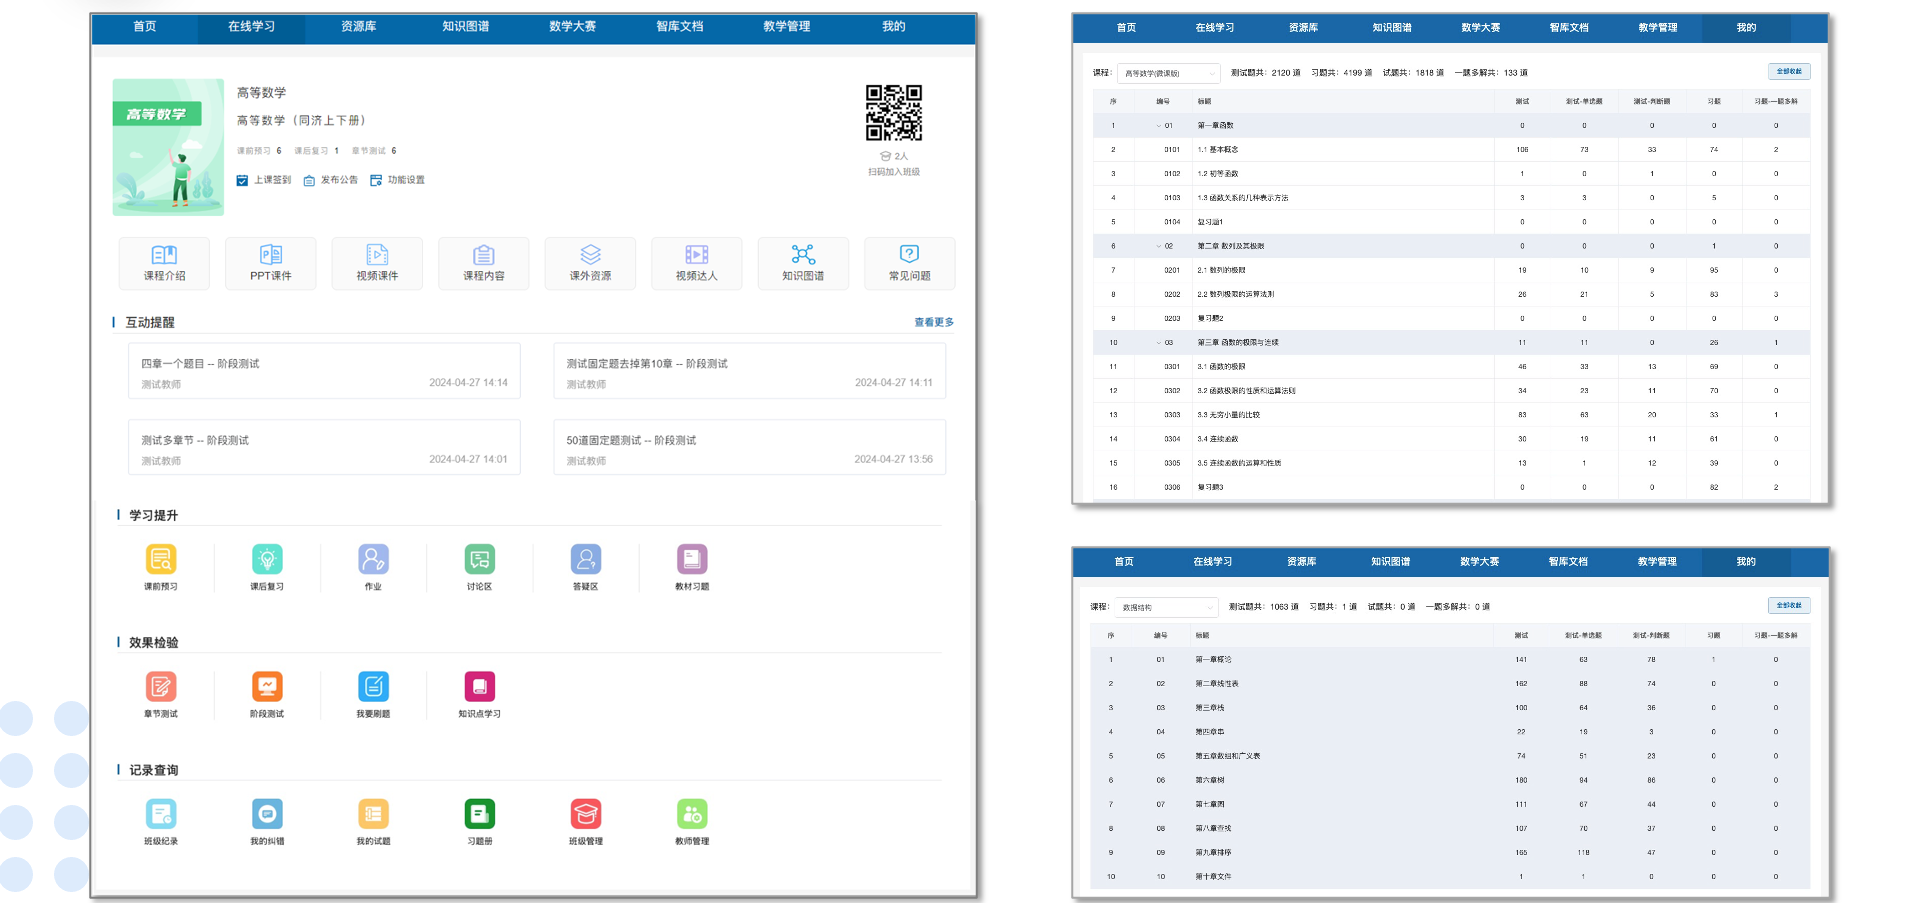Collapse chapter 03 函数的极限与连续 chevron

(x=1158, y=343)
